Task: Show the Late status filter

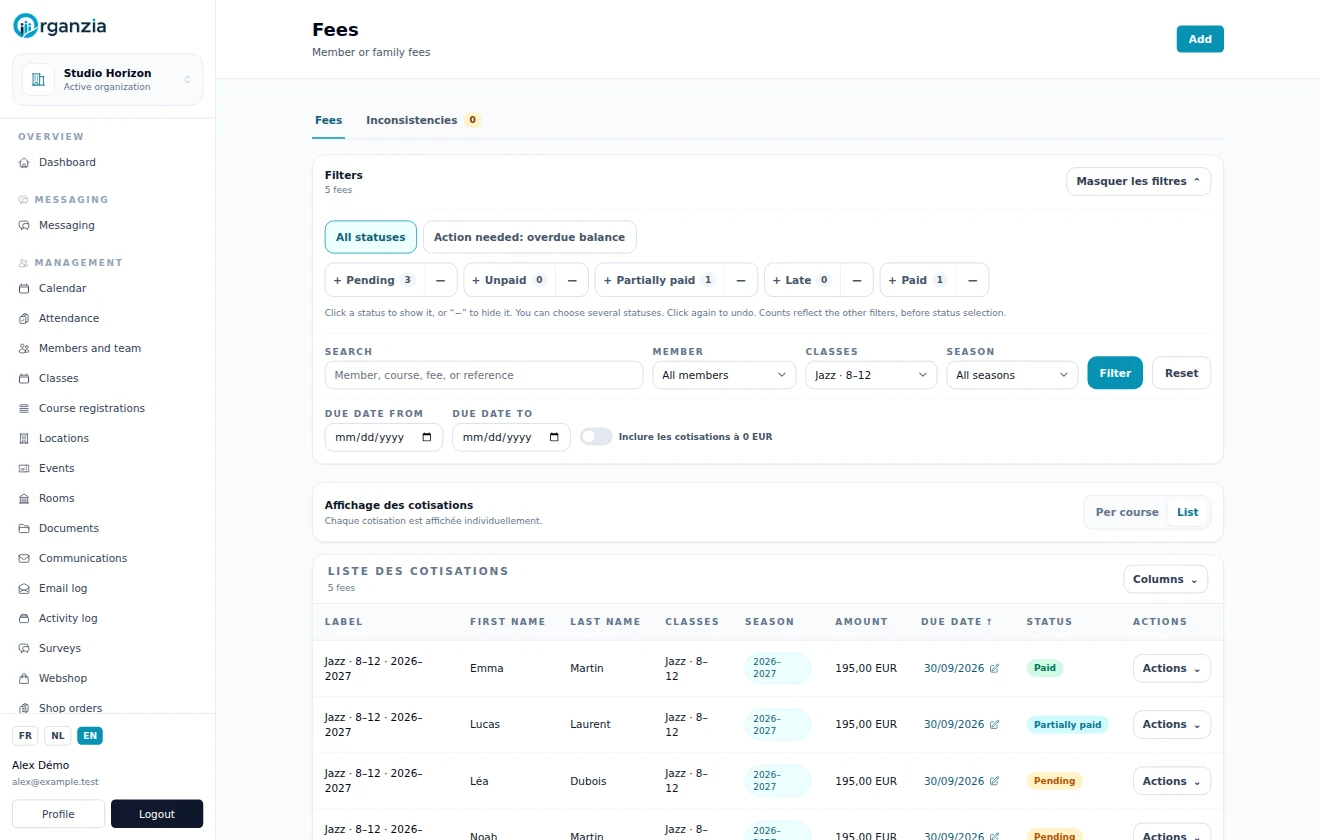Action: [803, 280]
